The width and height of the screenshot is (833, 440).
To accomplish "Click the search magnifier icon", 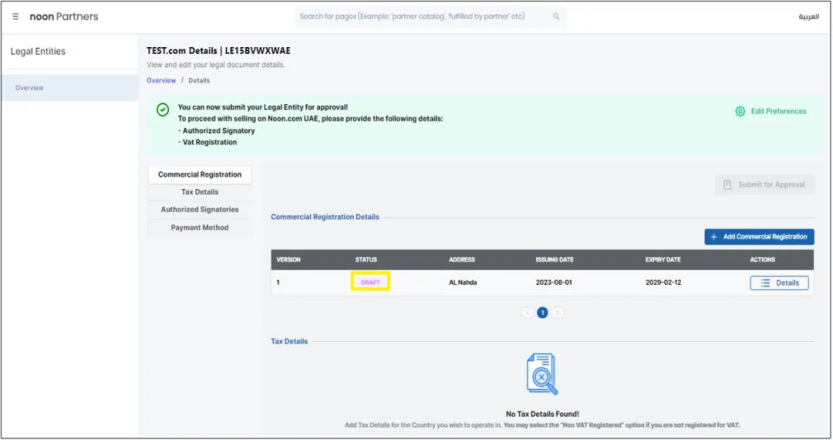I will click(556, 17).
